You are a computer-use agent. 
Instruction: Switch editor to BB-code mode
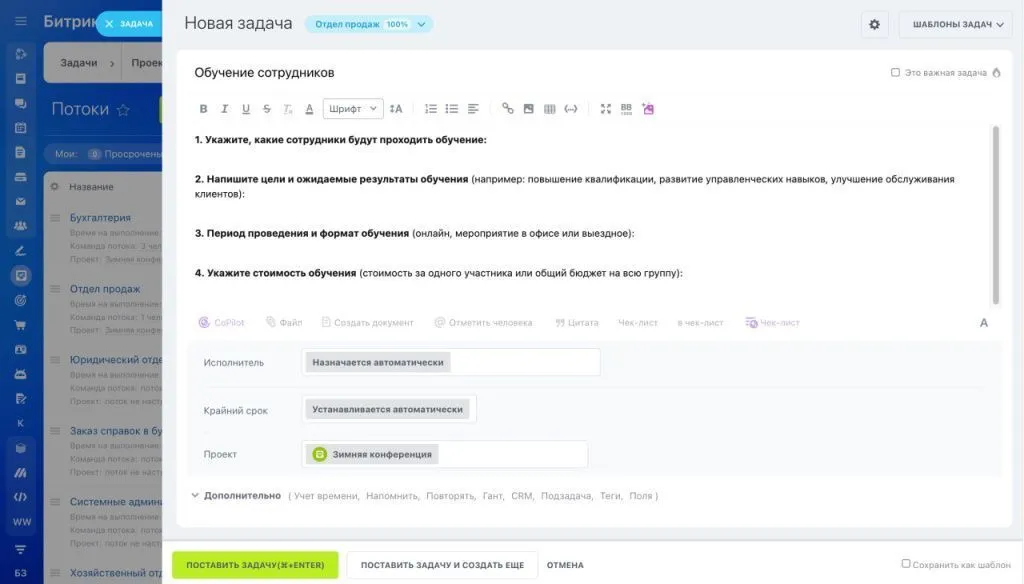point(626,109)
